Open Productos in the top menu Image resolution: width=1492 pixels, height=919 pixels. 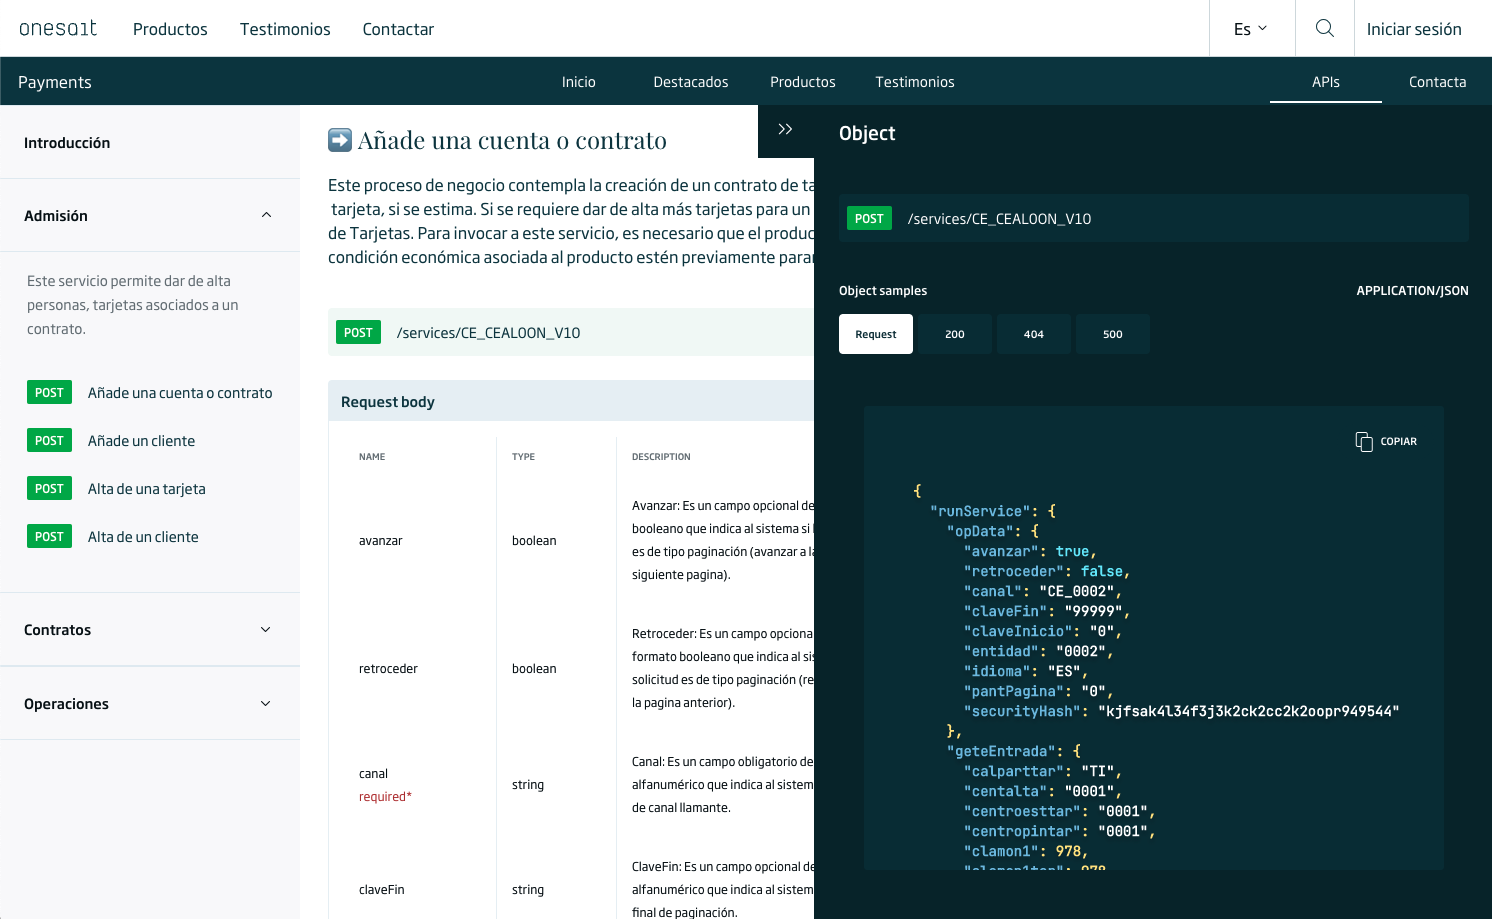pos(170,29)
